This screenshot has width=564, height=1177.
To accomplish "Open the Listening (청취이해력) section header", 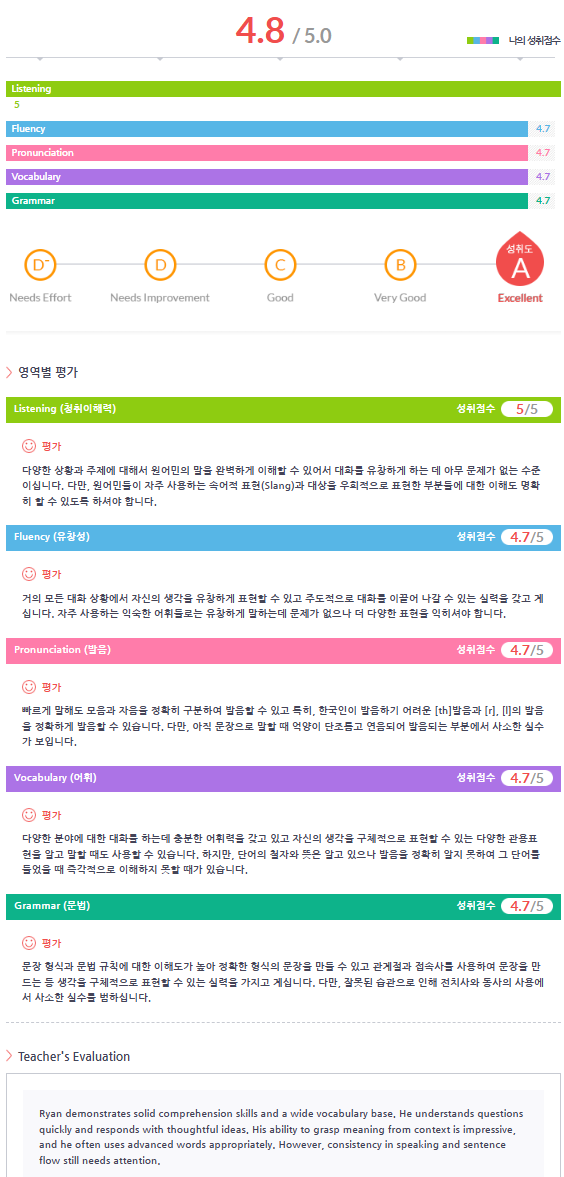I will click(x=283, y=409).
